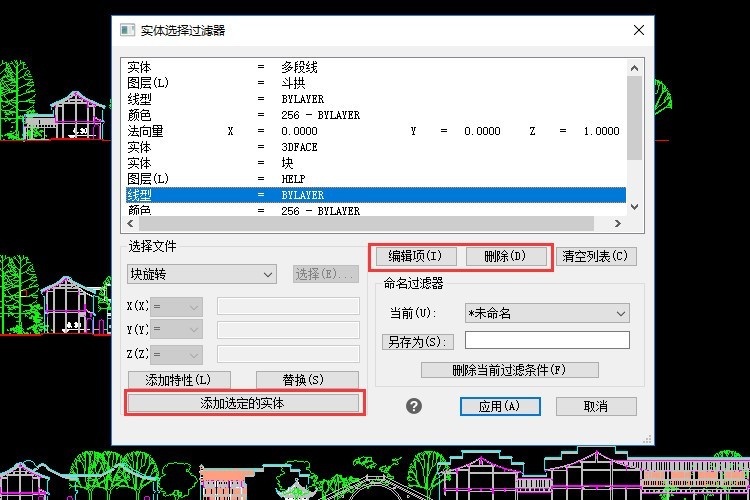Click the Y(Y) value input field
Viewport: 750px width, 500px height.
[x=288, y=330]
